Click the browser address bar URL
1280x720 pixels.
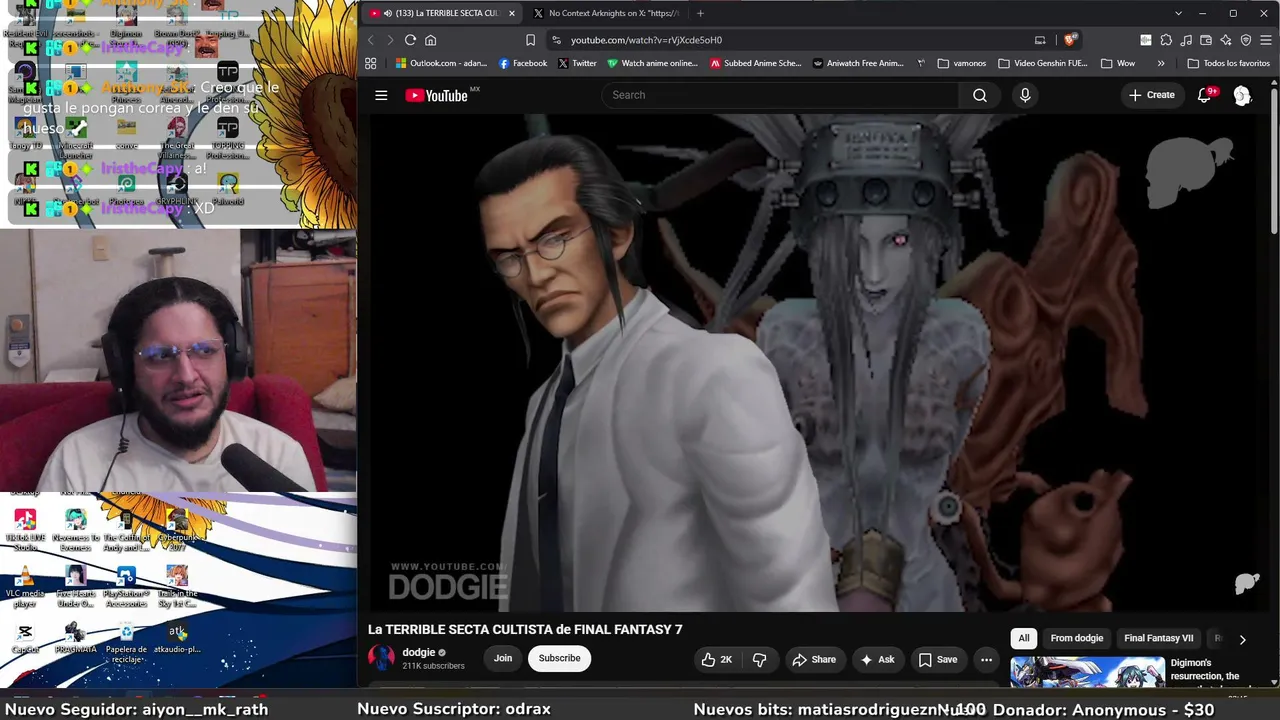tap(646, 40)
